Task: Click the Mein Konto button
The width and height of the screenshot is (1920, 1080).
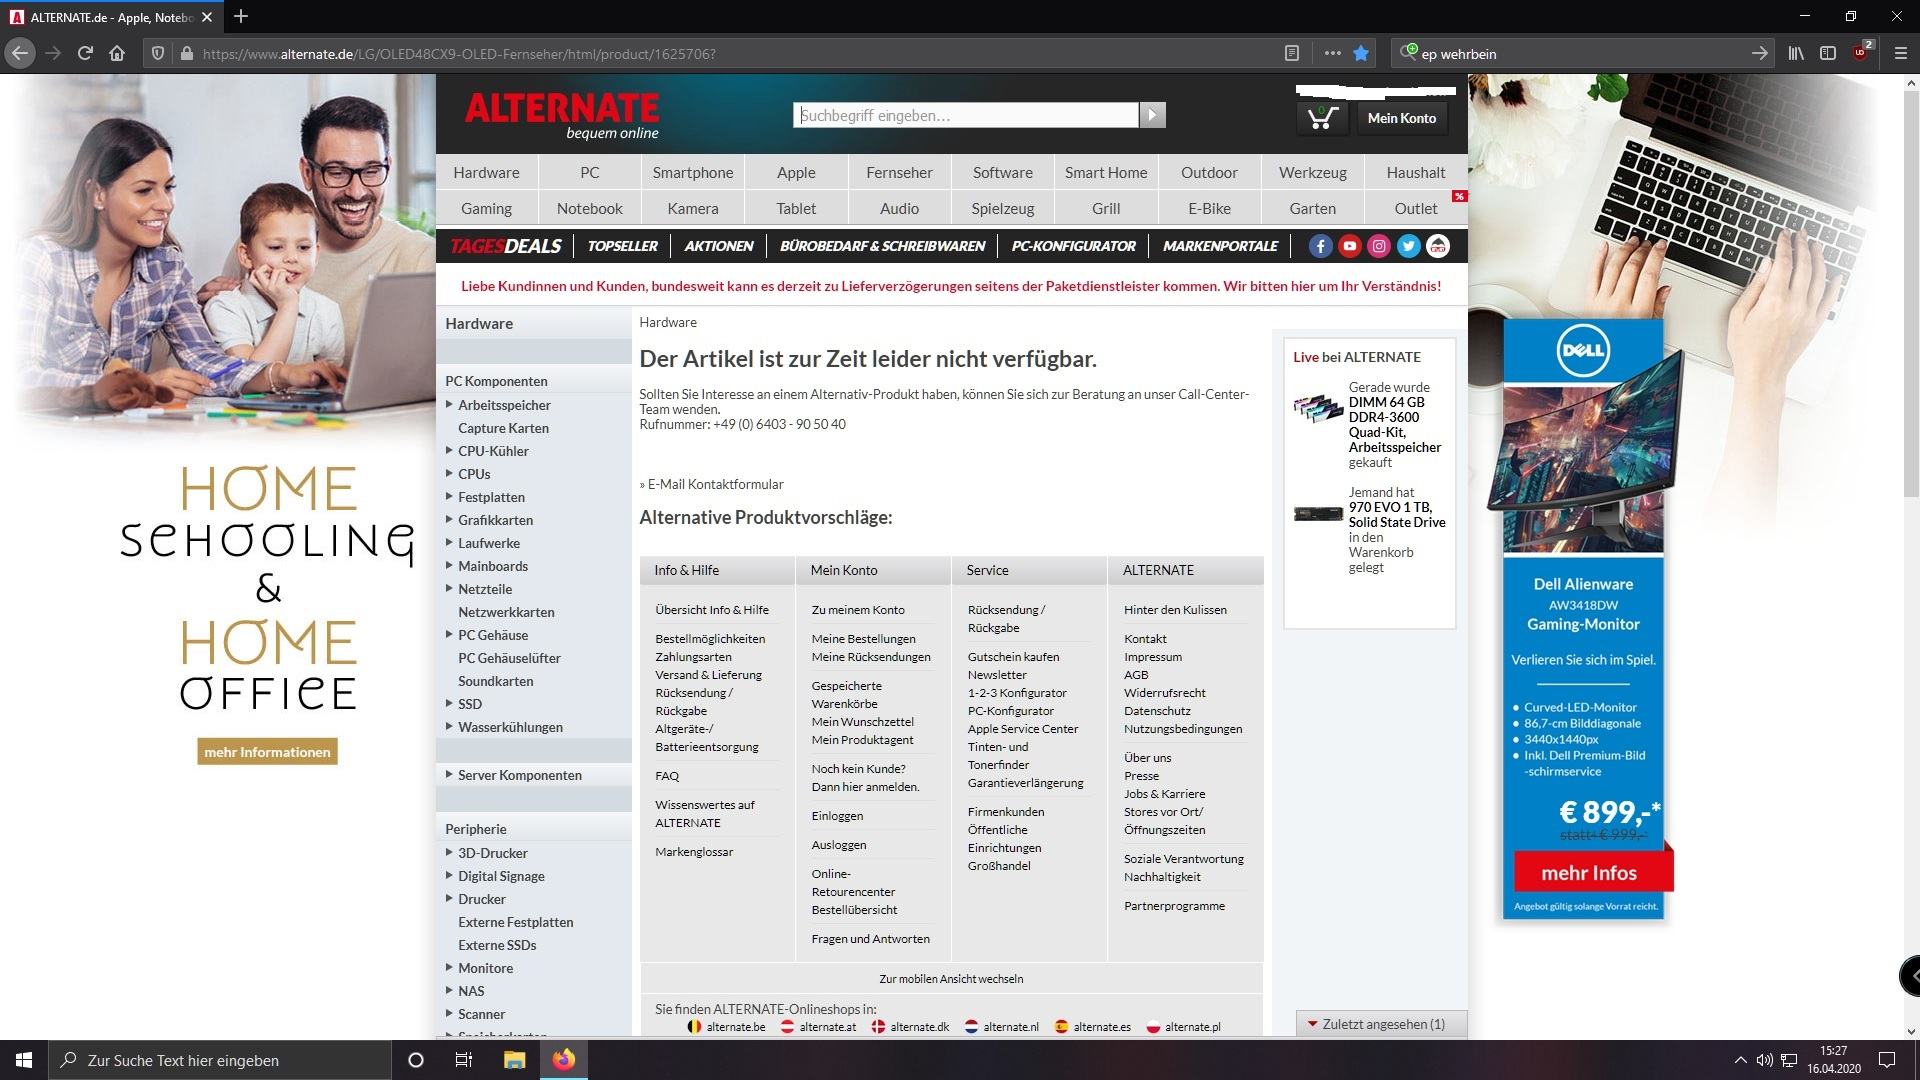Action: click(1401, 118)
